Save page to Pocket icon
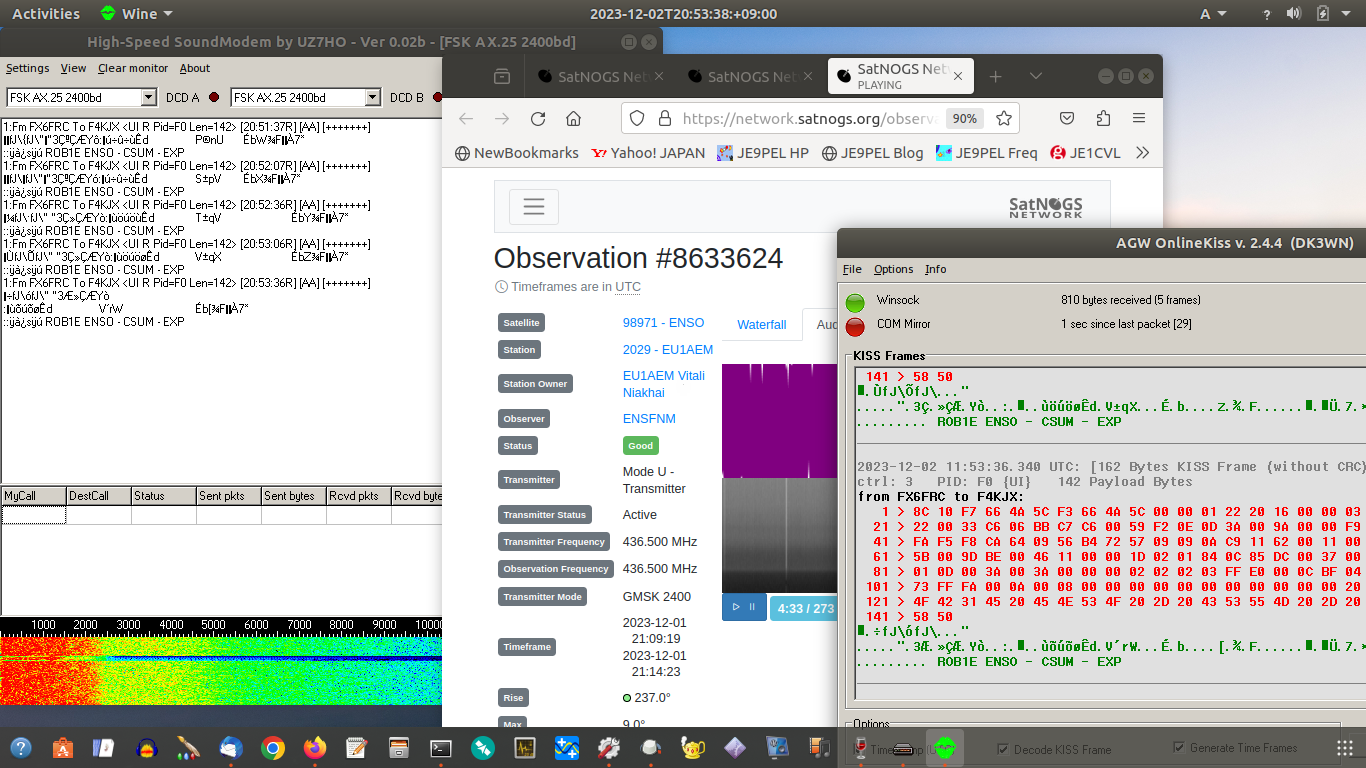The height and width of the screenshot is (768, 1366). point(1067,118)
